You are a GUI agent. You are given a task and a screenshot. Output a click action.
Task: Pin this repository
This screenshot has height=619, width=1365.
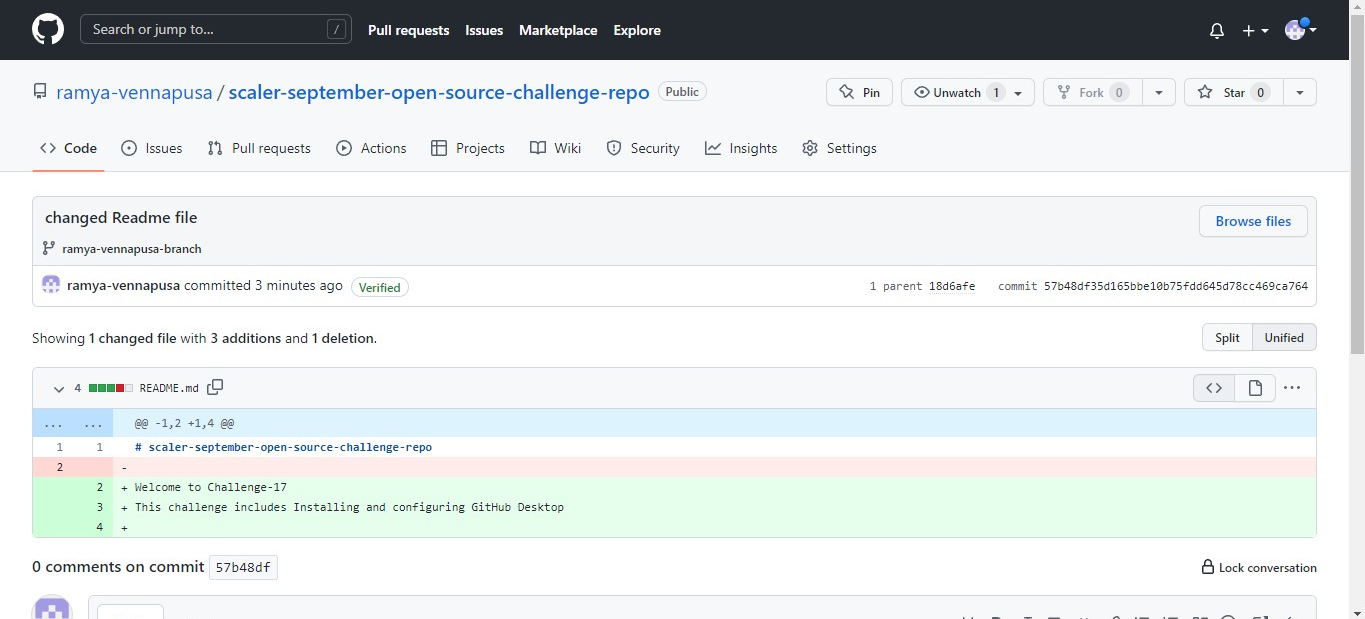tap(858, 91)
